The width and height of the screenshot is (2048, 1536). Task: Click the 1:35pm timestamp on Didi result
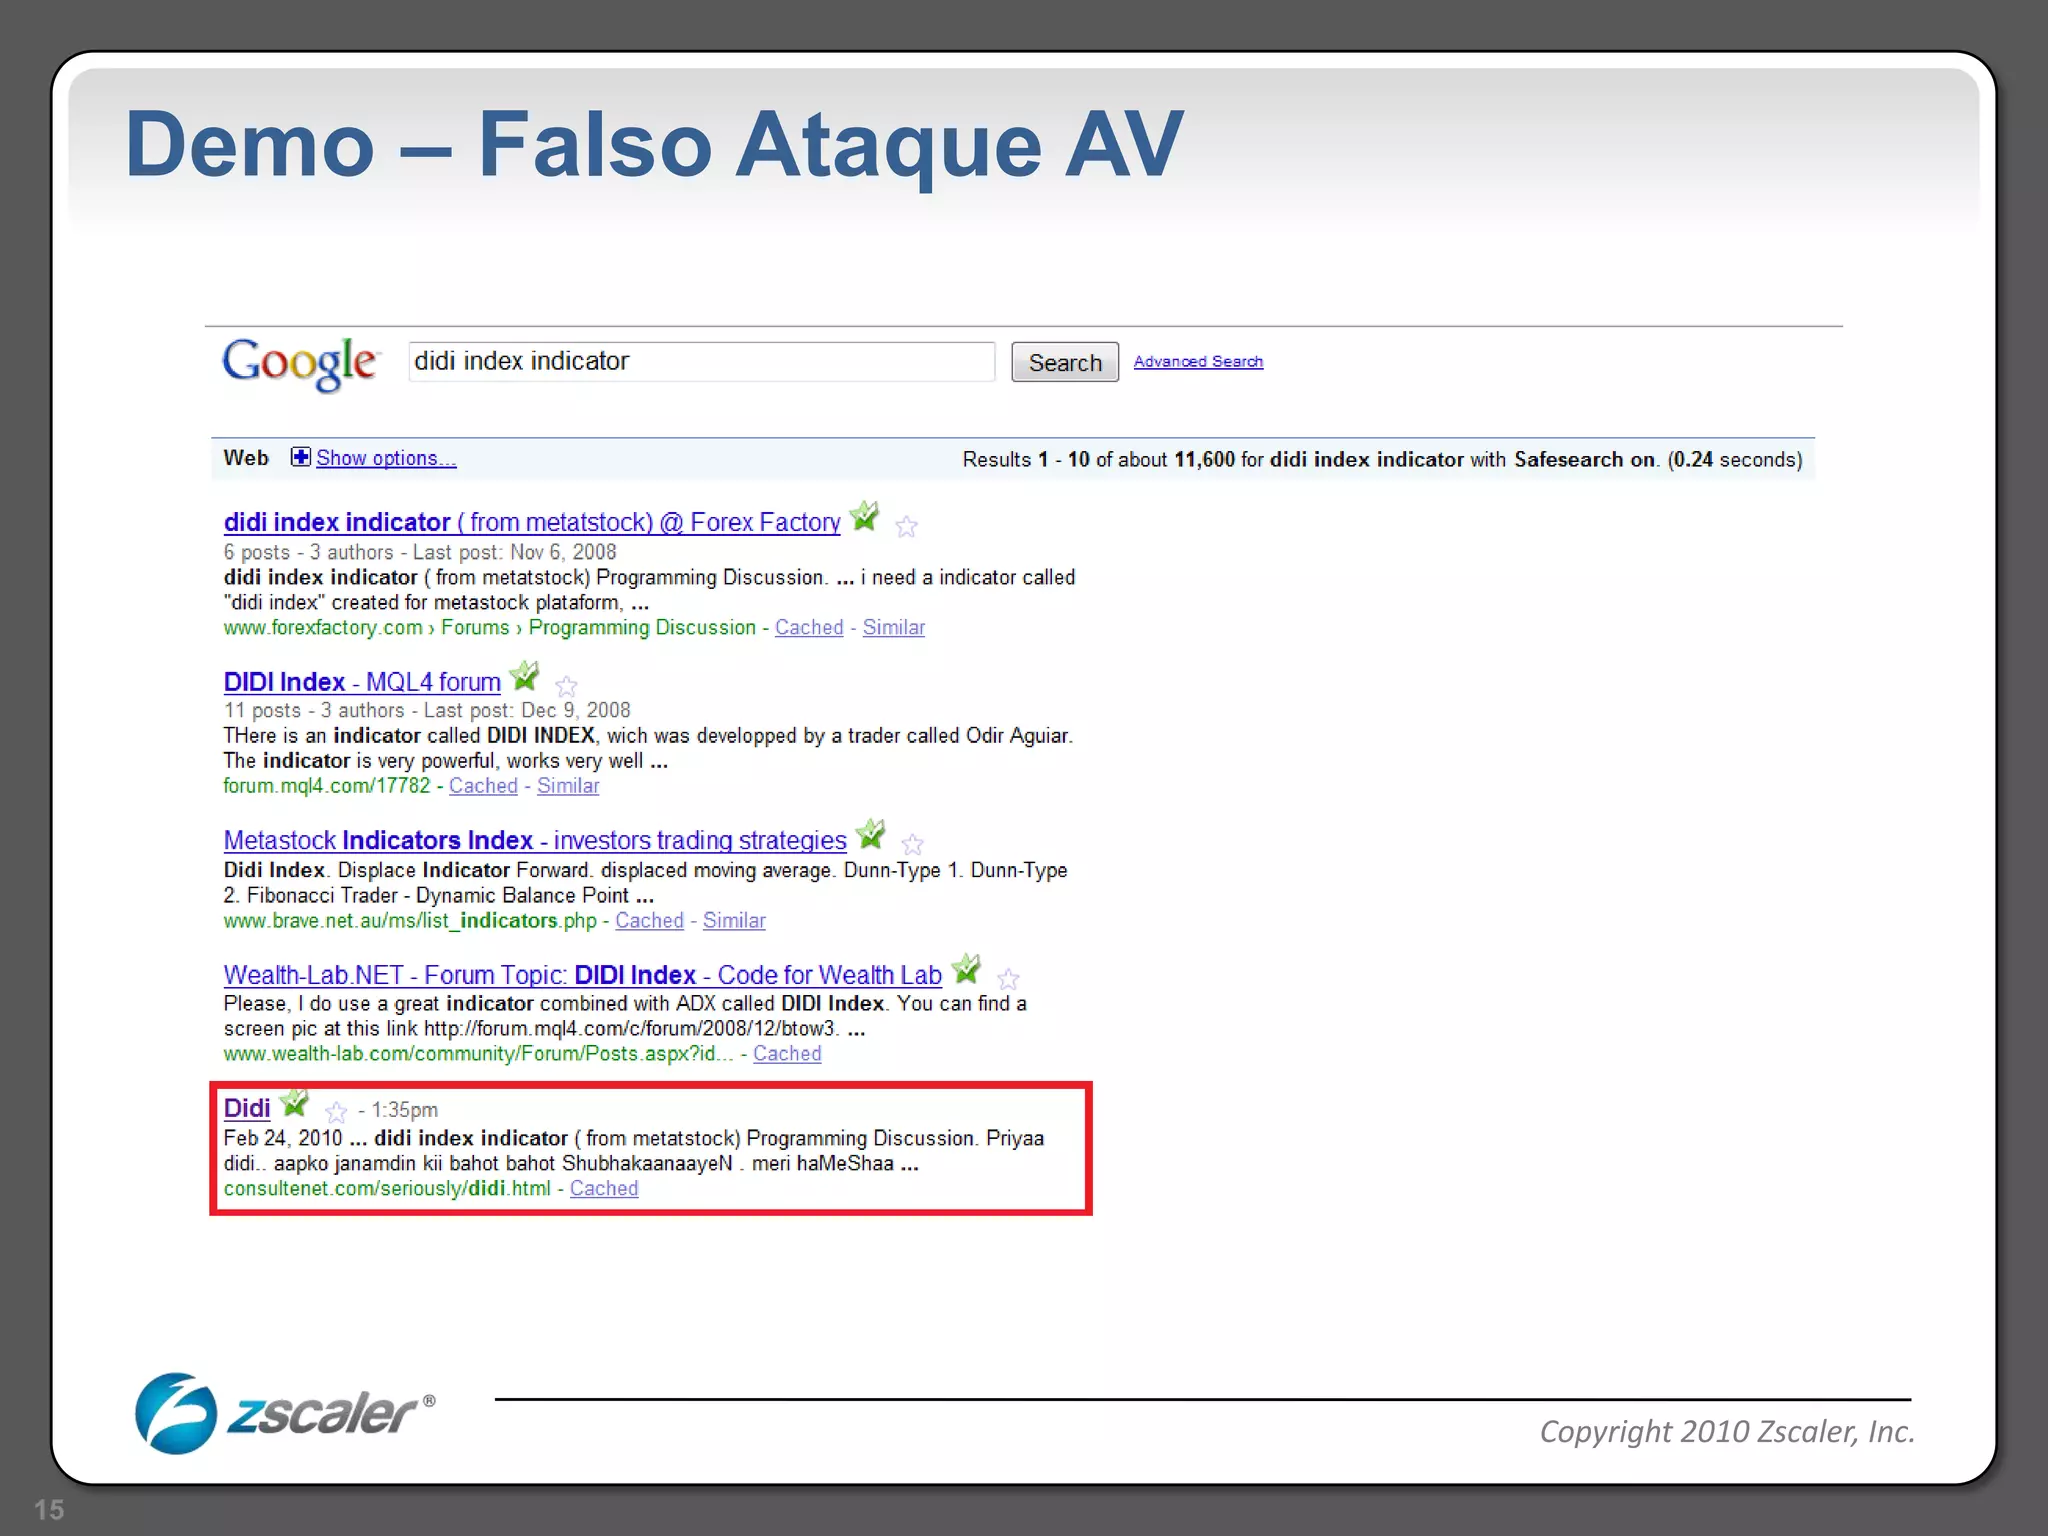coord(405,1110)
